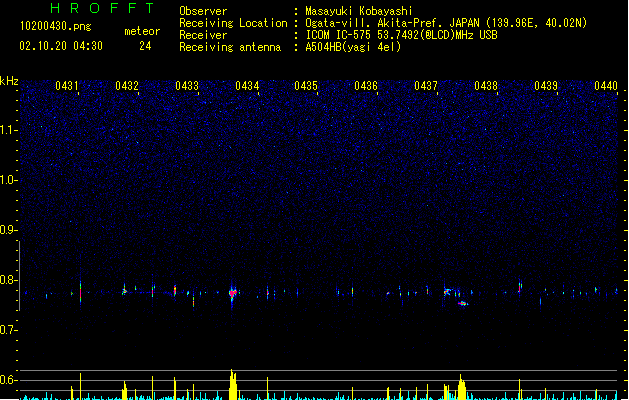Click the 1.1 kHz axis label
629x400 pixels.
8,130
